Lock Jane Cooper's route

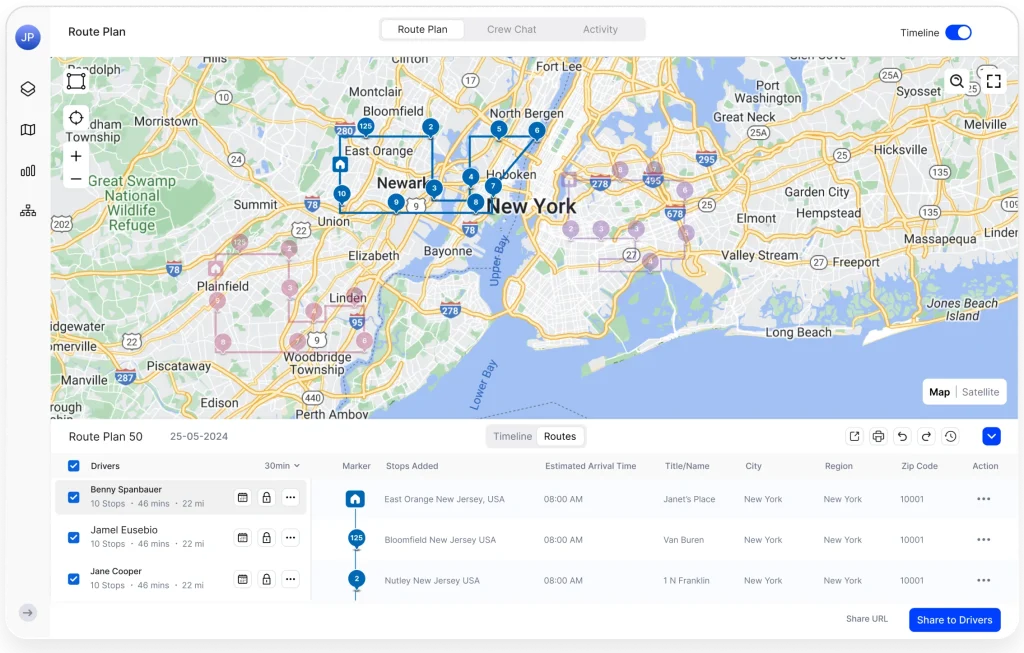tap(266, 579)
